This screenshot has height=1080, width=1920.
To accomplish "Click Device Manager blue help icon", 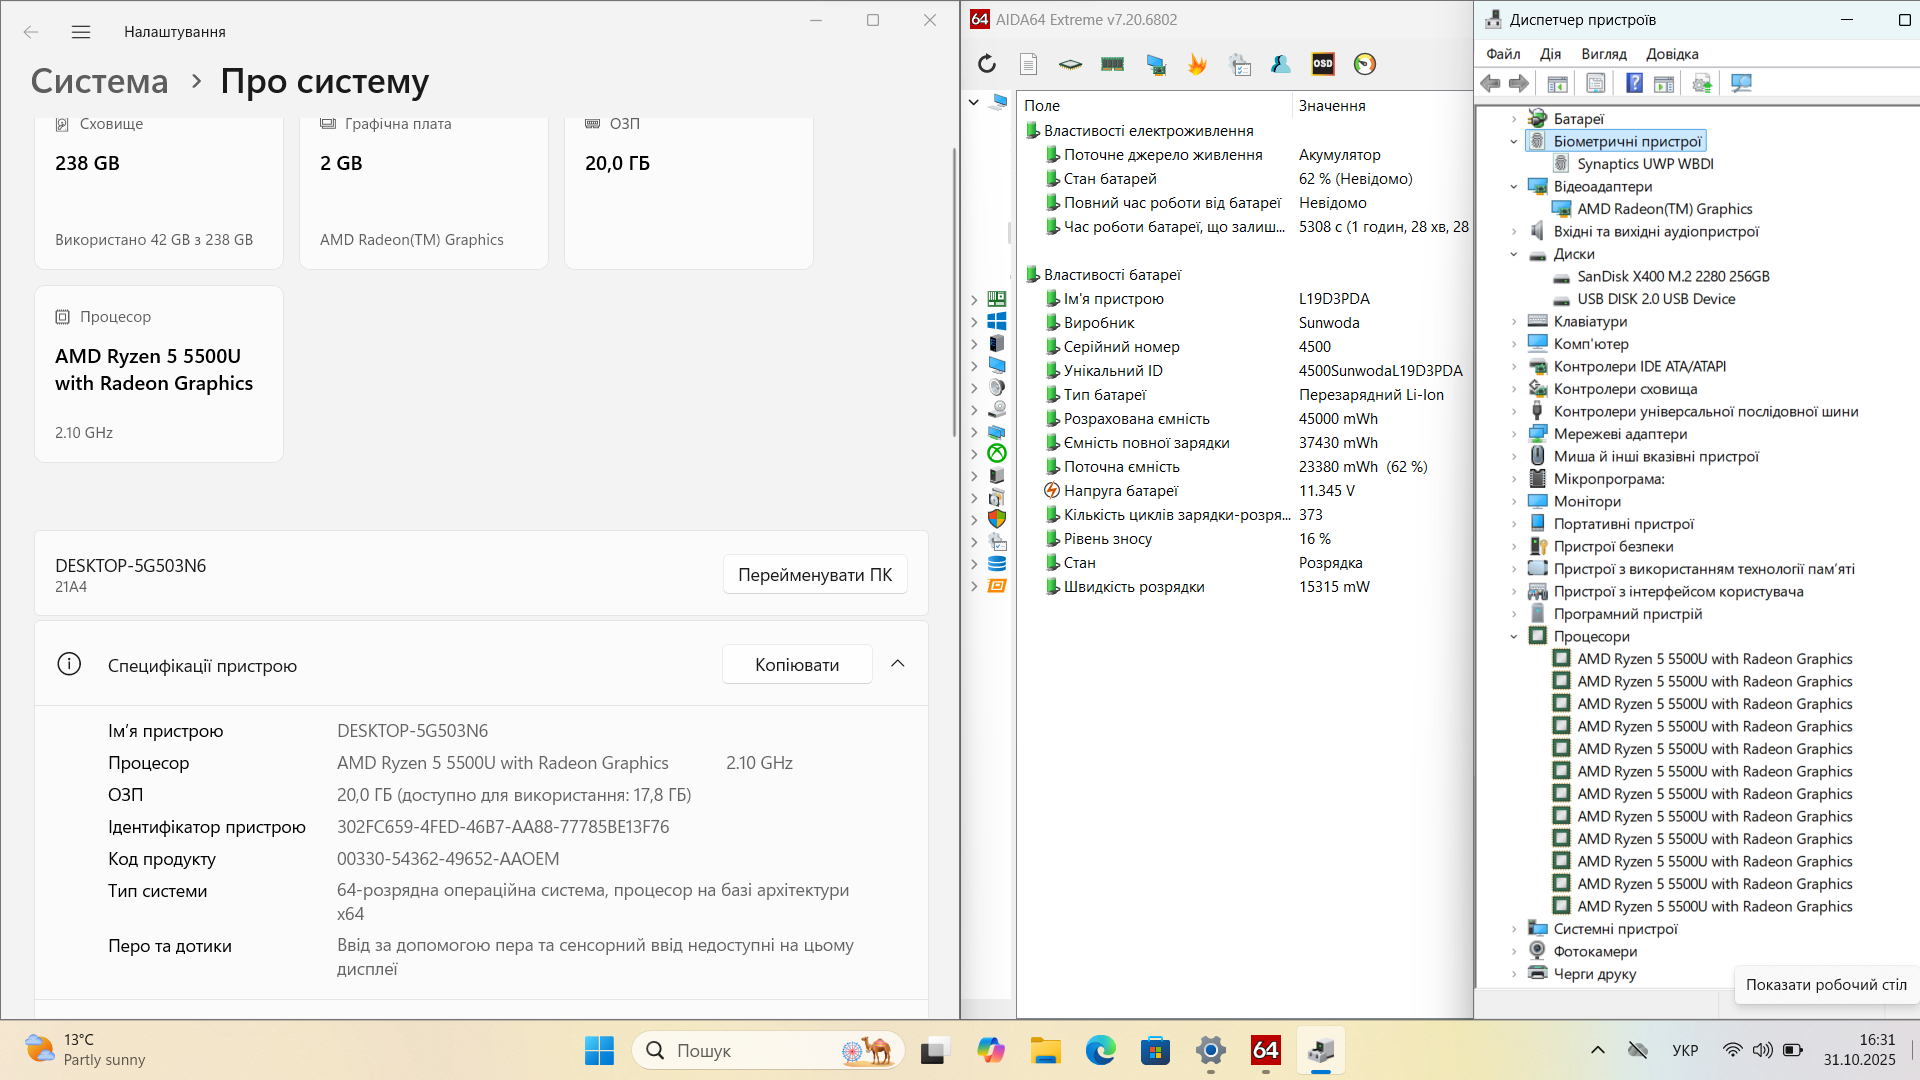I will click(x=1634, y=83).
